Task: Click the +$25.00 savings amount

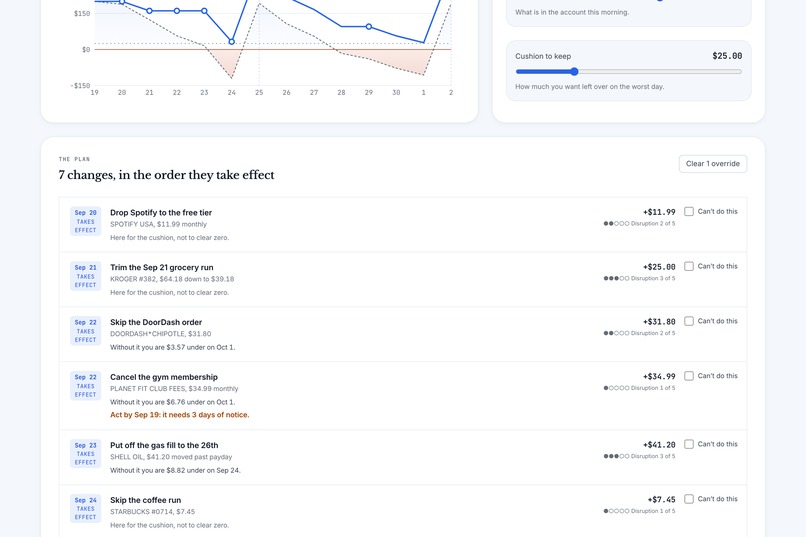Action: [659, 267]
